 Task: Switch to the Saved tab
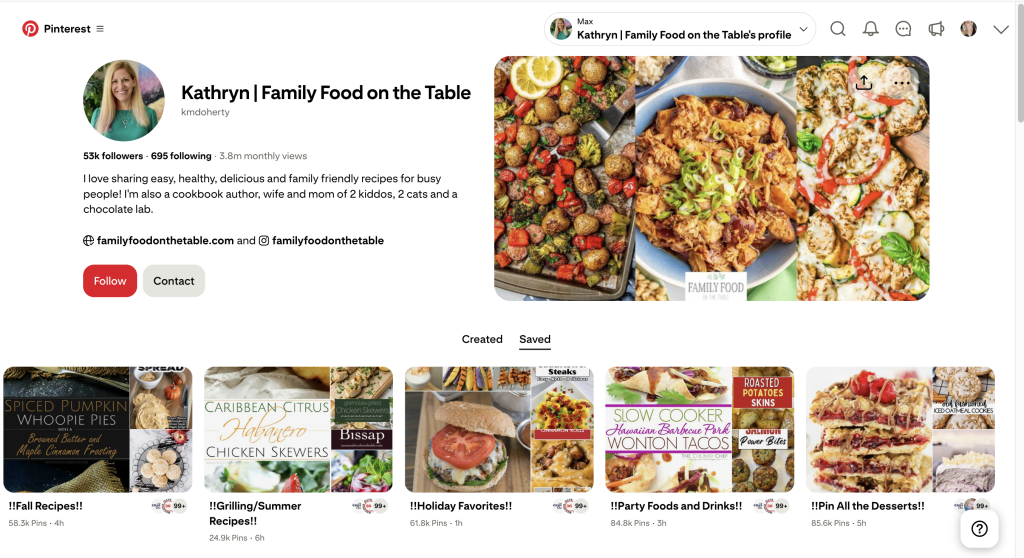point(535,339)
